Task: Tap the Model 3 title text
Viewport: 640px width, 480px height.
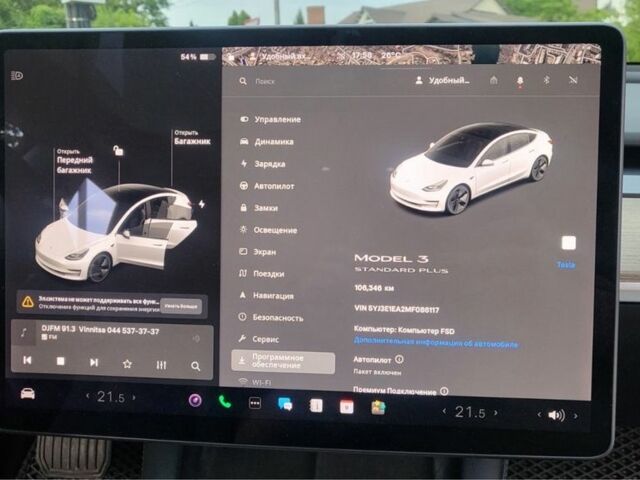Action: pos(391,258)
